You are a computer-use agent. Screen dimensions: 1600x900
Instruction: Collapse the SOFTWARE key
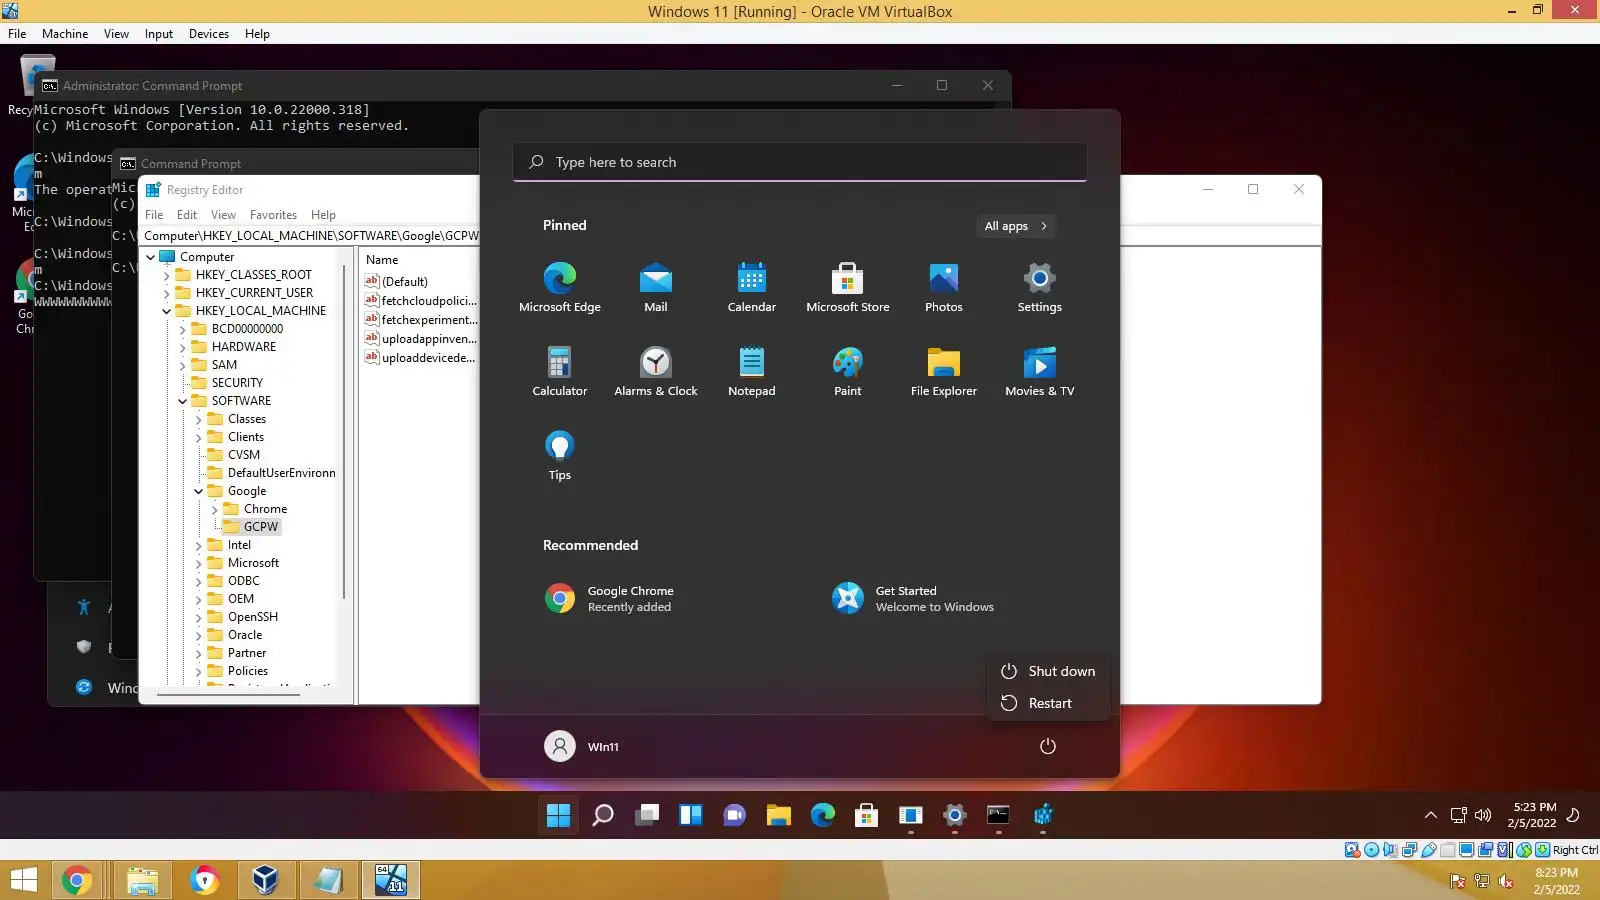pyautogui.click(x=183, y=401)
